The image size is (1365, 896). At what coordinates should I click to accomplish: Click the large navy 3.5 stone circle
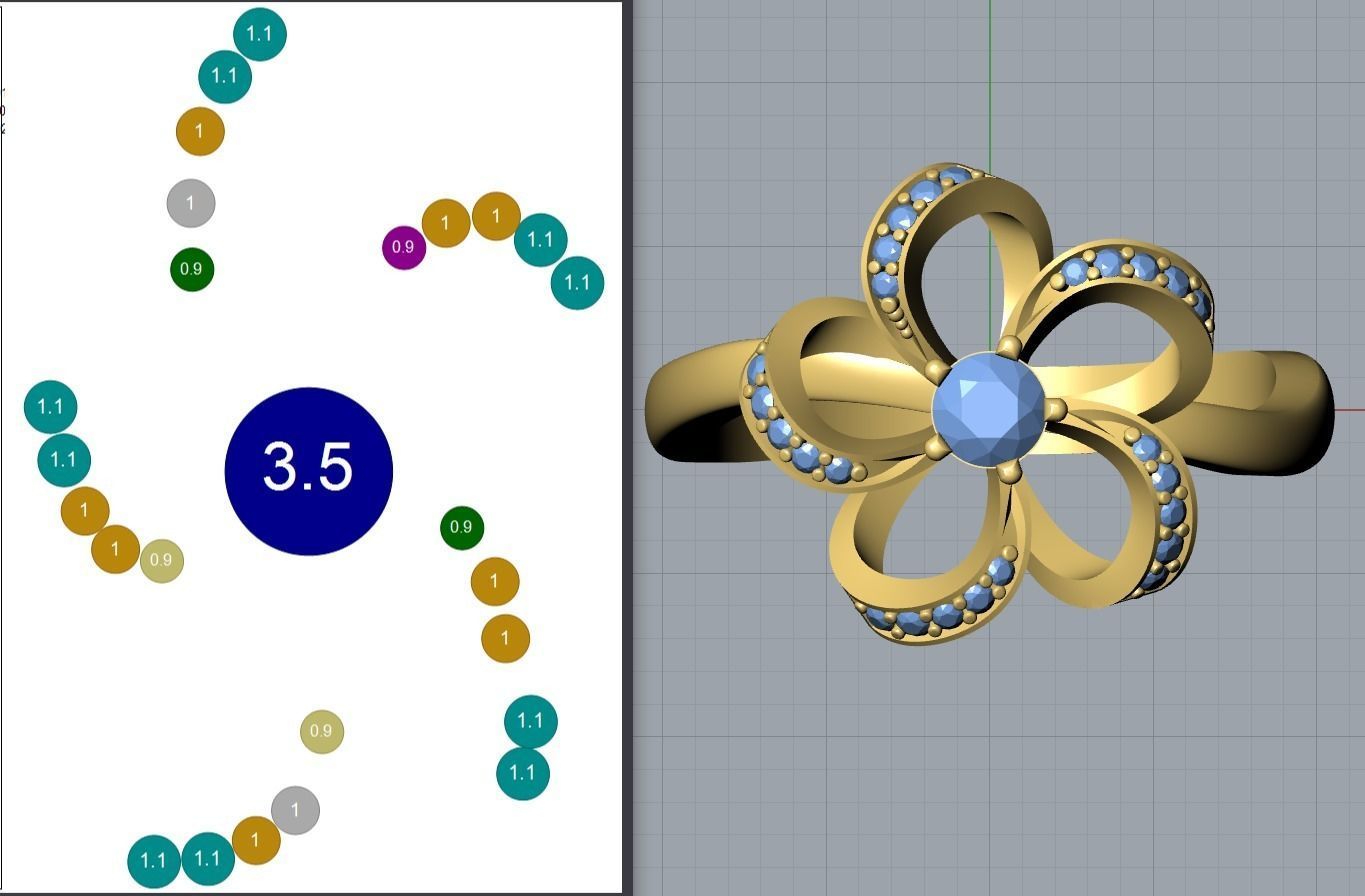tap(309, 471)
